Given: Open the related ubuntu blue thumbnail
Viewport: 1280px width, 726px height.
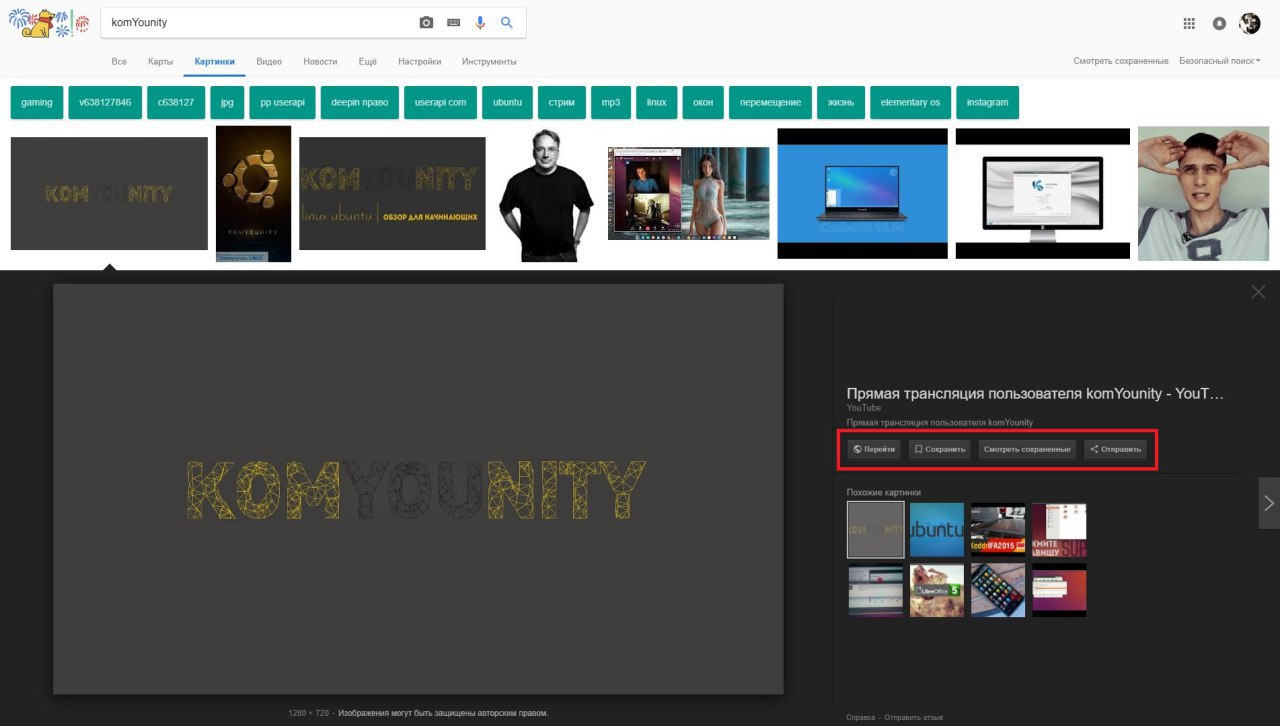Looking at the screenshot, I should tap(937, 529).
